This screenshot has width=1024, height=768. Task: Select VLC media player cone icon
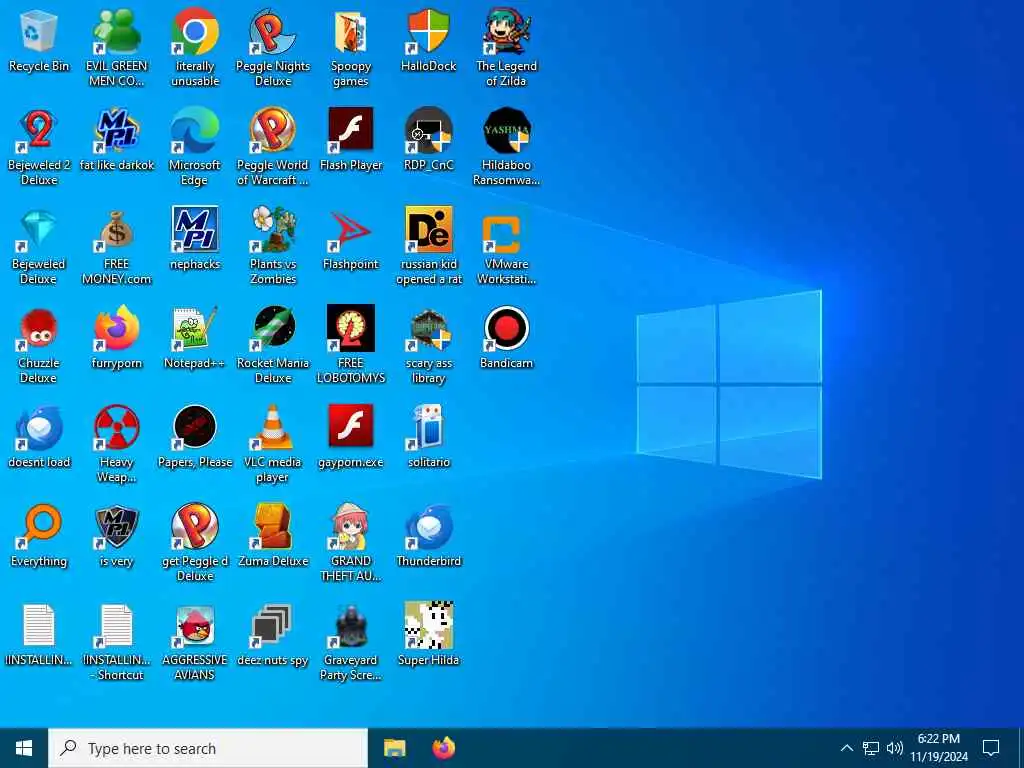[273, 428]
